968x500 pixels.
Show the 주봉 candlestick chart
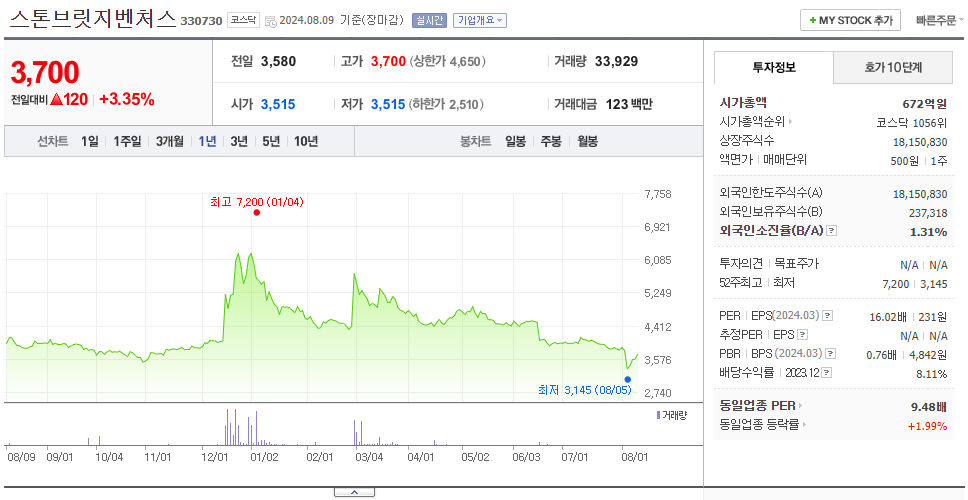pos(551,141)
